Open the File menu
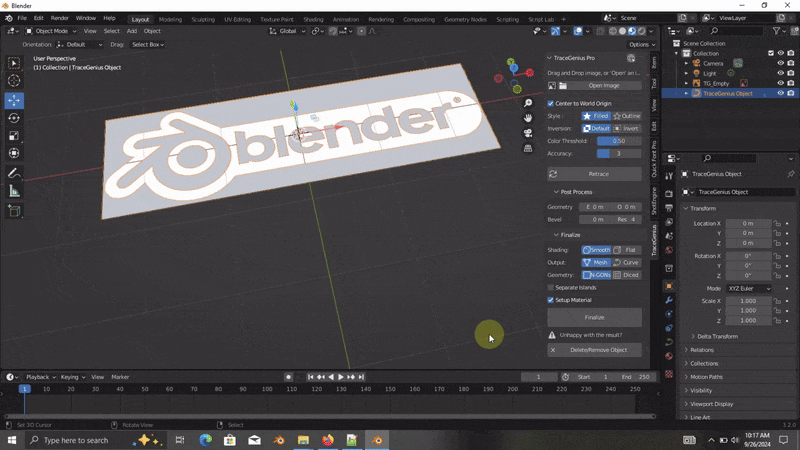 tap(22, 18)
